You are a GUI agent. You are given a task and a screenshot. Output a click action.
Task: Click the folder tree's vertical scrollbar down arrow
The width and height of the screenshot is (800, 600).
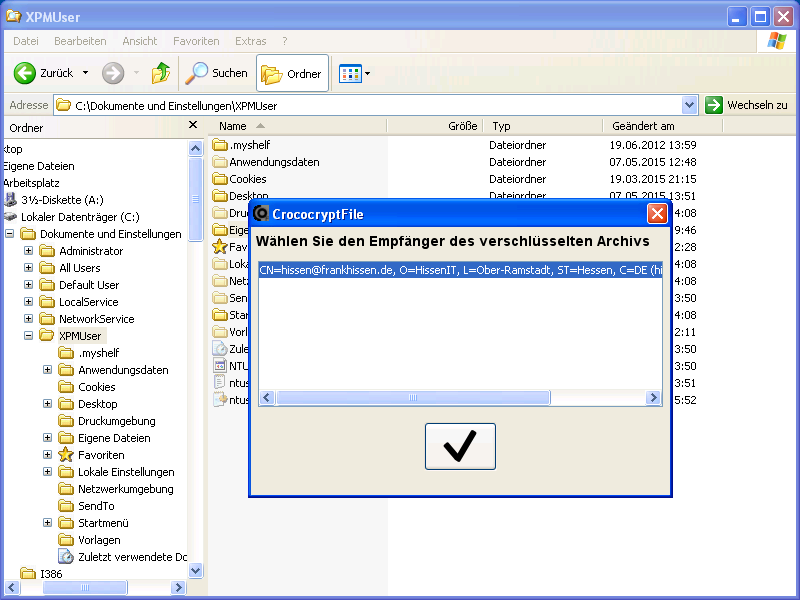(x=195, y=570)
